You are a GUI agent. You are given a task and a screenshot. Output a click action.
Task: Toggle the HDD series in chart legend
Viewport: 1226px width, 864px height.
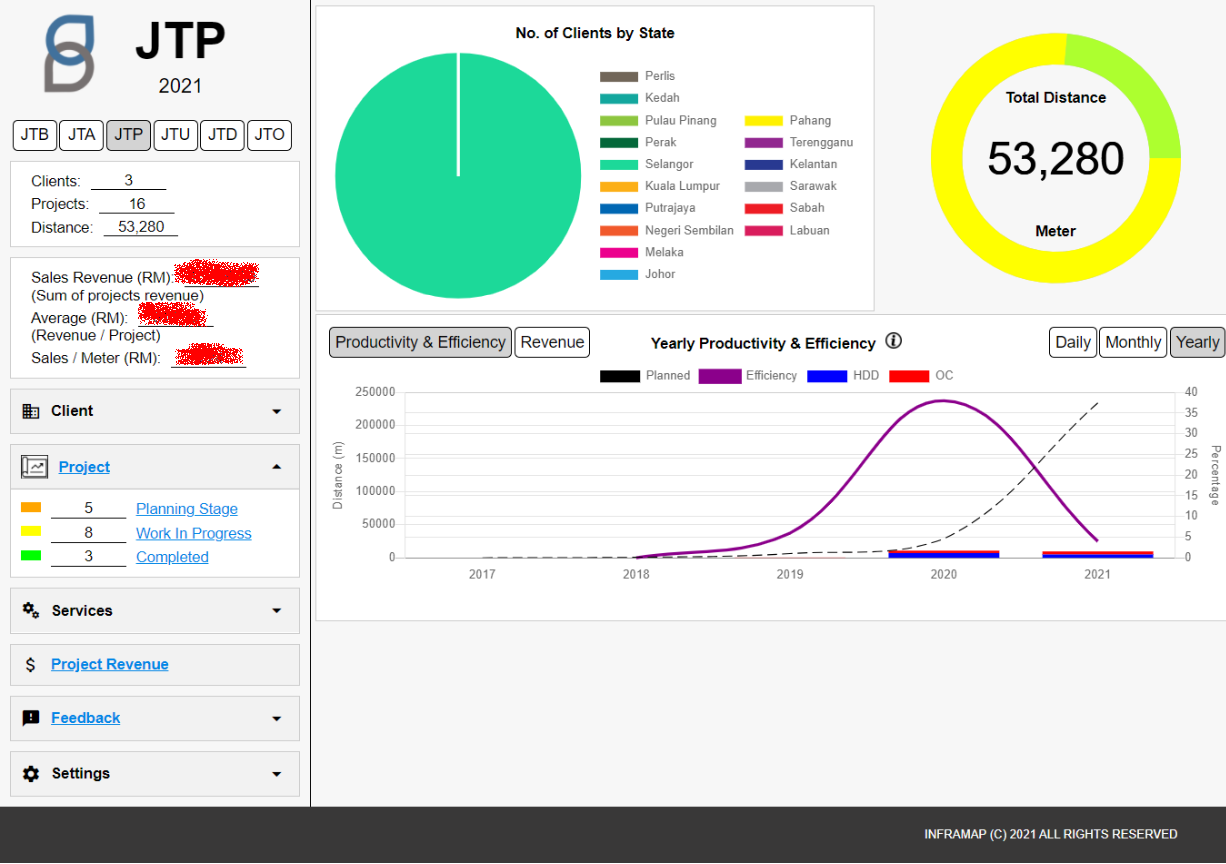[843, 376]
